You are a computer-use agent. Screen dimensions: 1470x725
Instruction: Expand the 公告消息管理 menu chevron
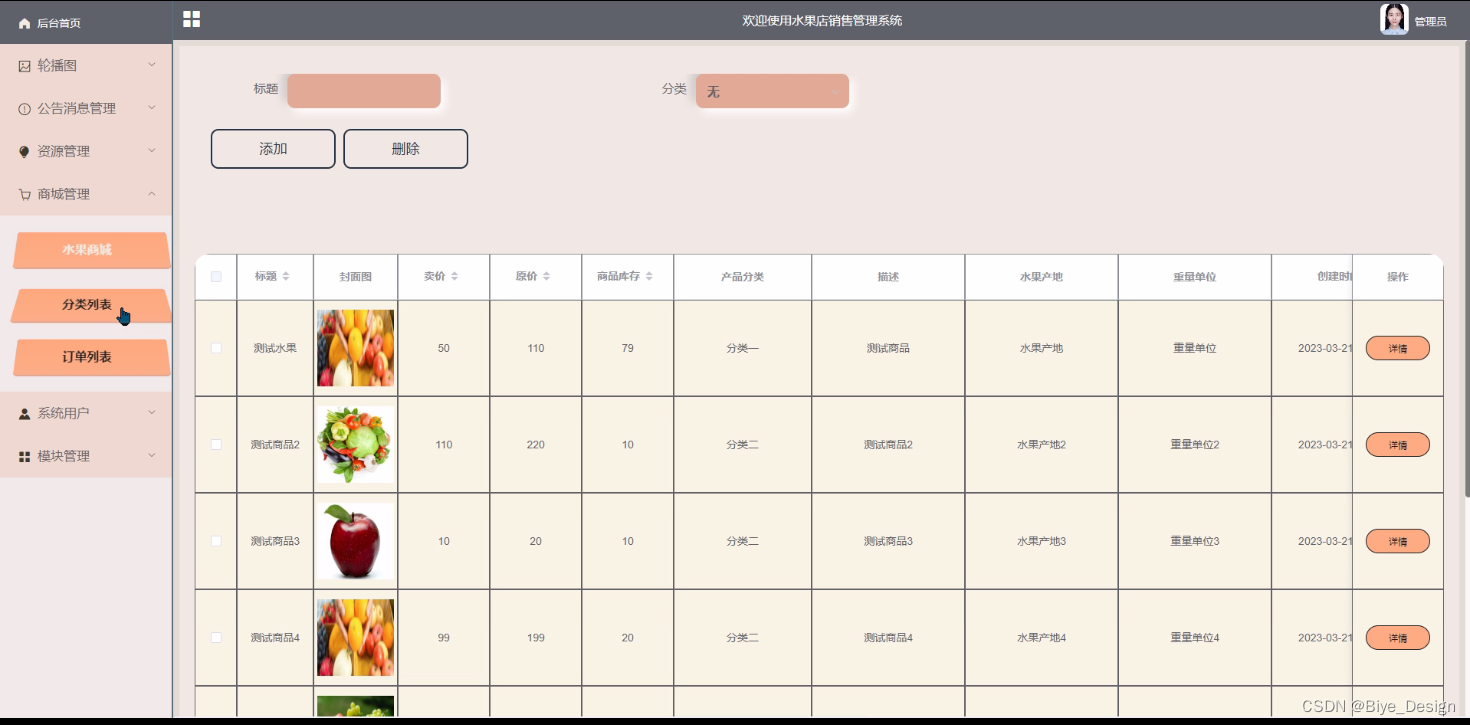(x=152, y=108)
